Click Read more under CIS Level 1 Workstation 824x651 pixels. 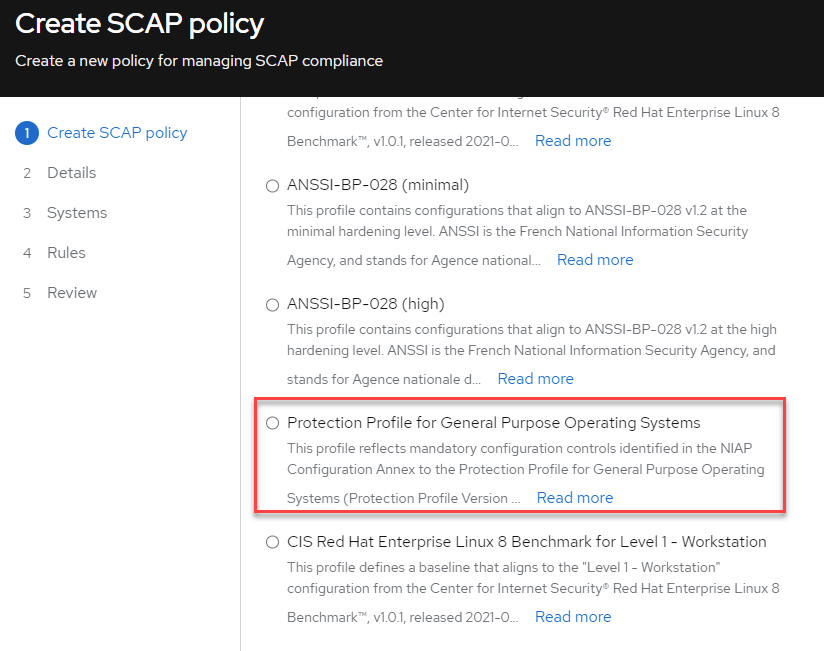(573, 617)
